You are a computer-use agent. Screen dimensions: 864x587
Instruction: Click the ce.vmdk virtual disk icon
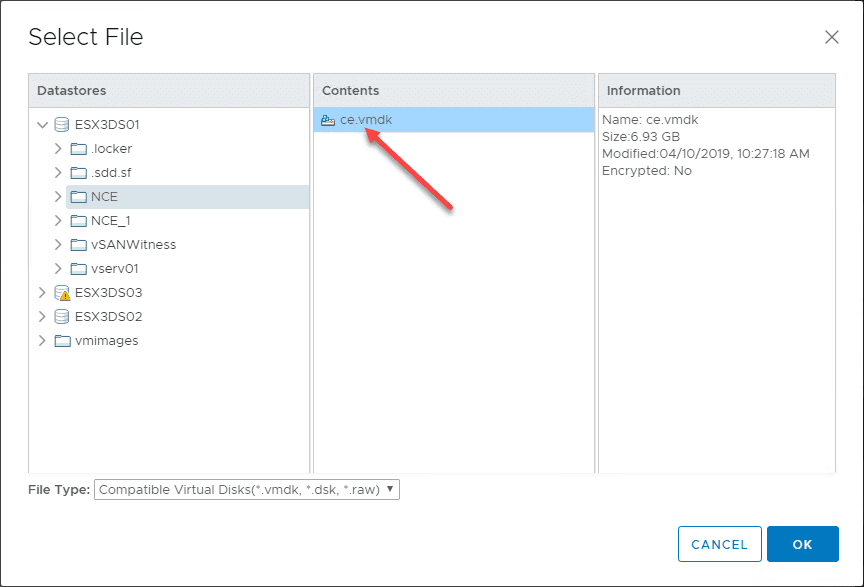pyautogui.click(x=328, y=120)
